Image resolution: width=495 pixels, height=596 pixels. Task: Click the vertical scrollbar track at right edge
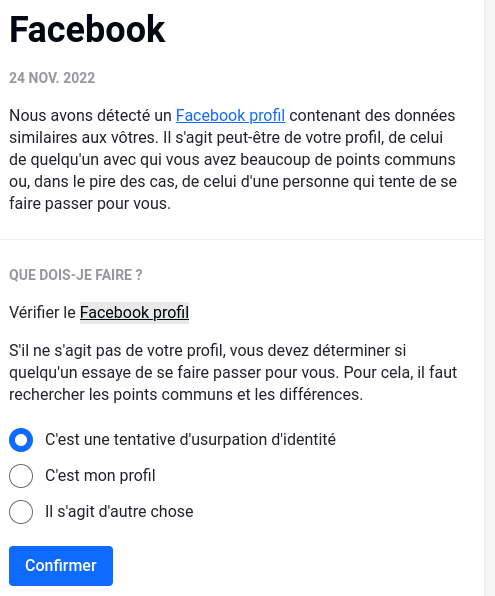[490, 298]
